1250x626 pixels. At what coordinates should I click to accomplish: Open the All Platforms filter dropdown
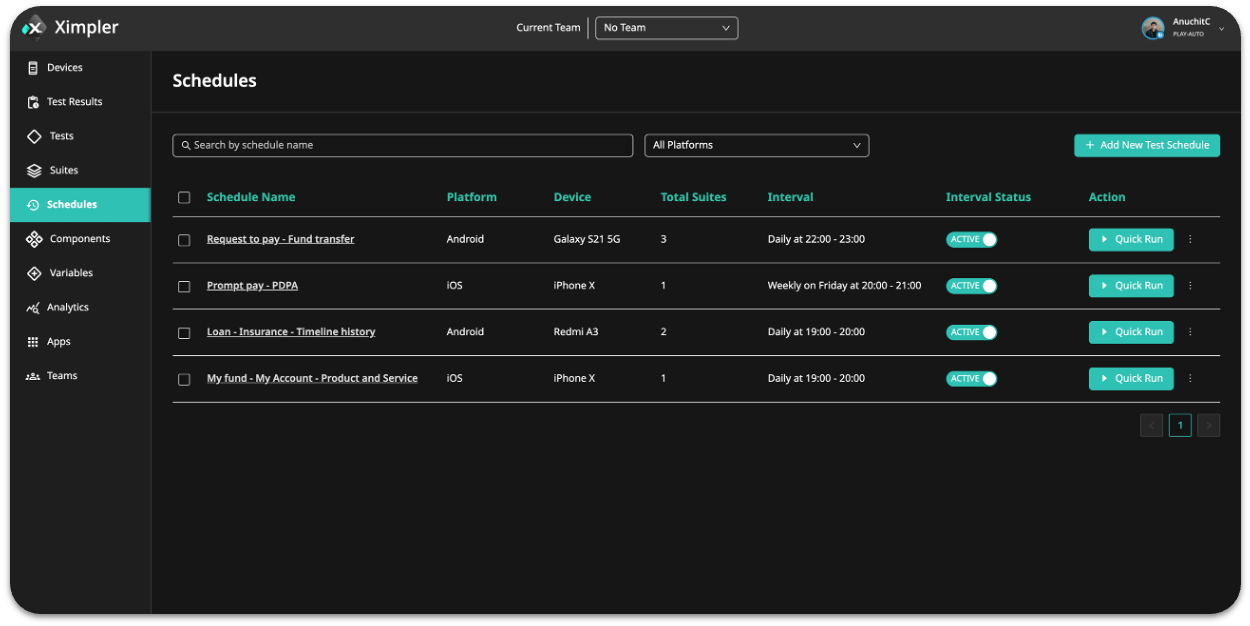click(x=756, y=146)
